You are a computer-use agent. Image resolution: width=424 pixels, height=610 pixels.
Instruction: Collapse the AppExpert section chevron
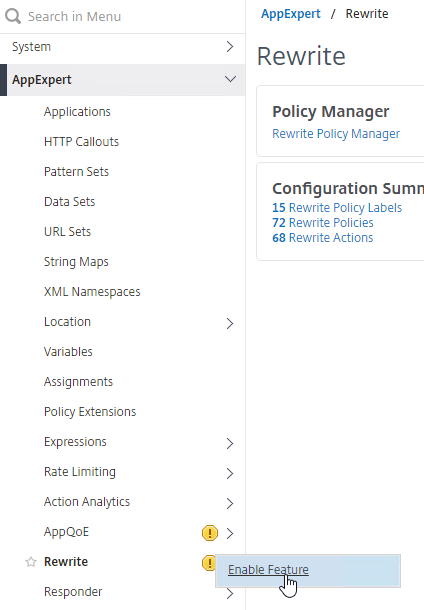230,79
